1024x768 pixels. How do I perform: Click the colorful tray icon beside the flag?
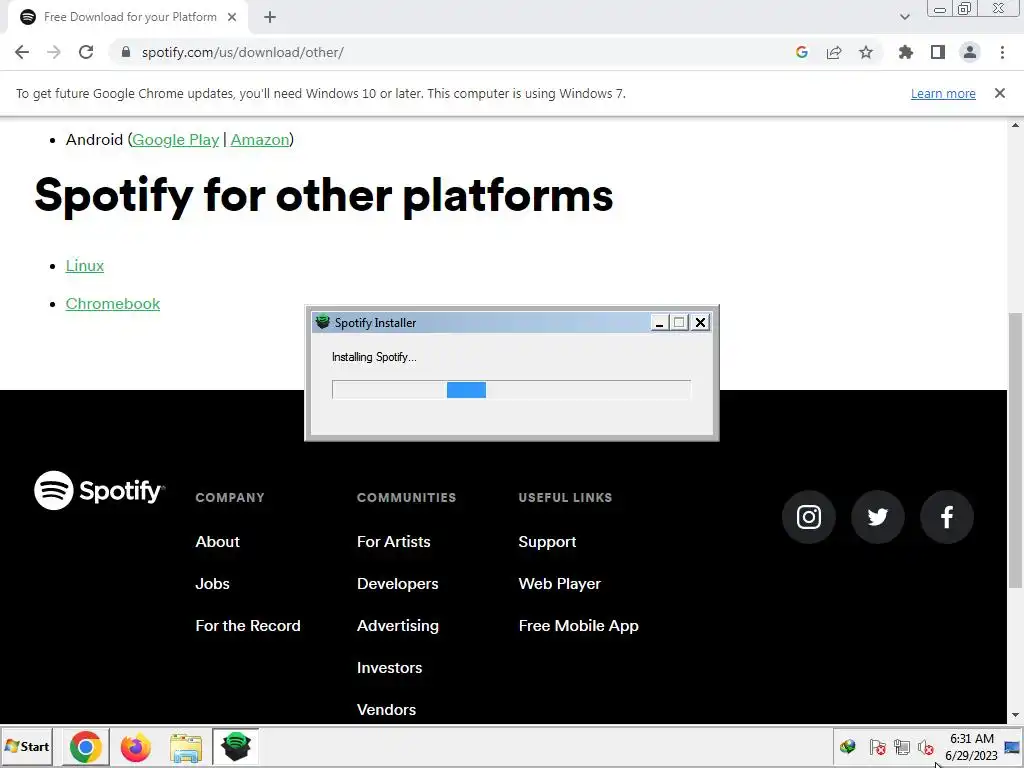click(x=848, y=746)
